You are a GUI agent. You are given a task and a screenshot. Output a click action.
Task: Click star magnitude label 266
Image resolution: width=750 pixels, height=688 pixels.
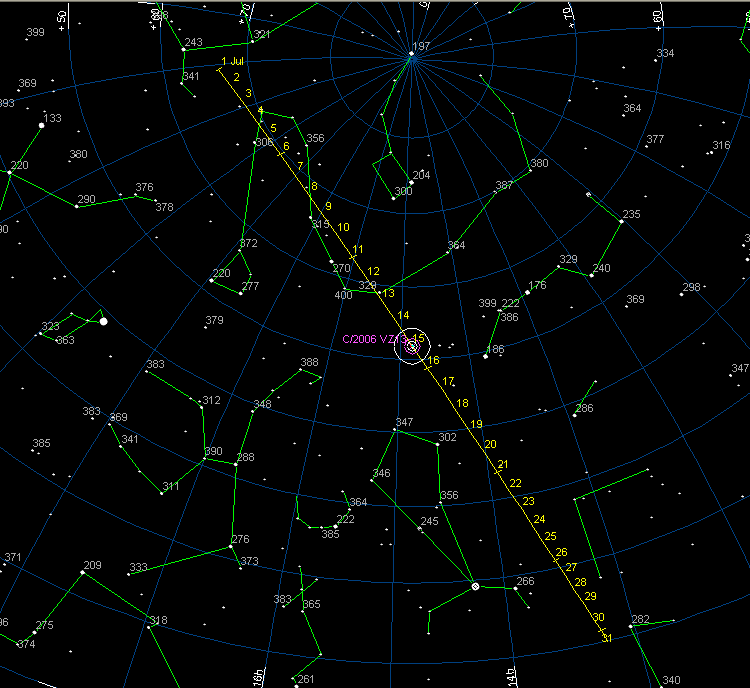525,581
